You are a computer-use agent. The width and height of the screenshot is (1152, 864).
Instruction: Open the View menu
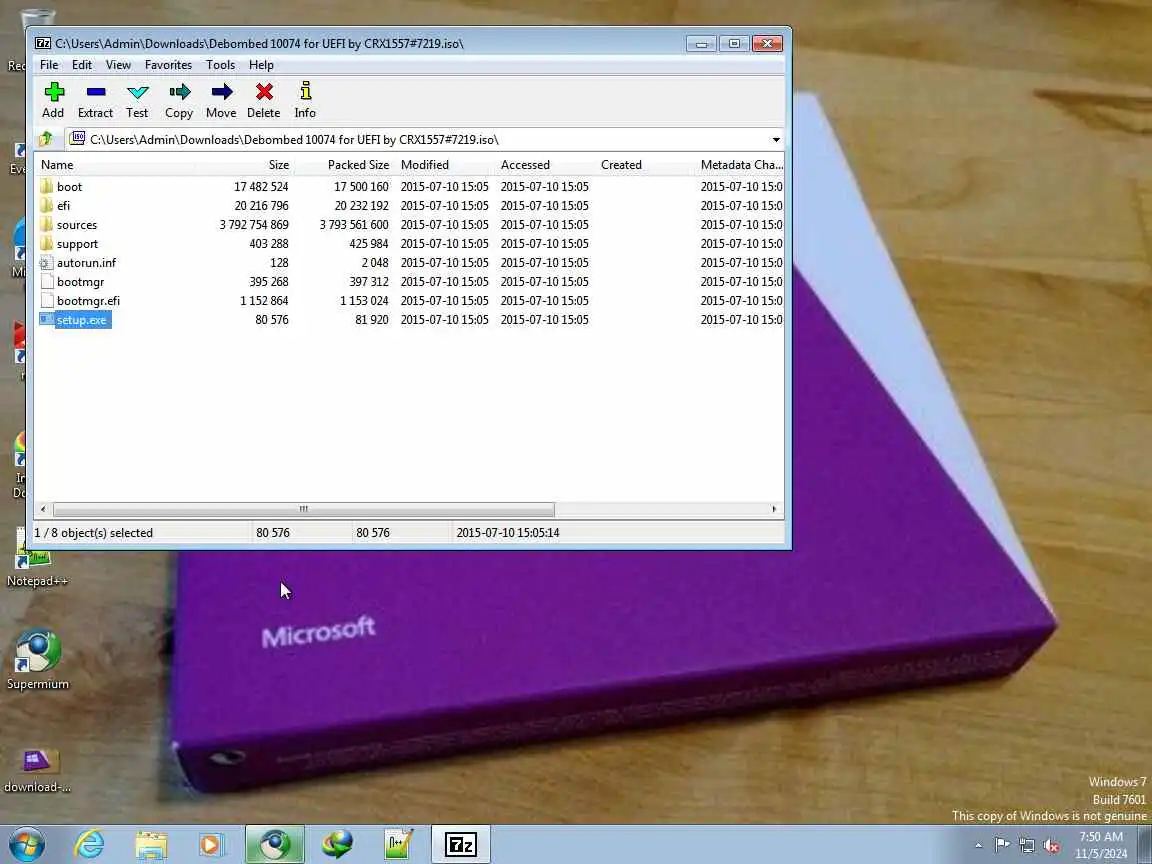coord(118,65)
